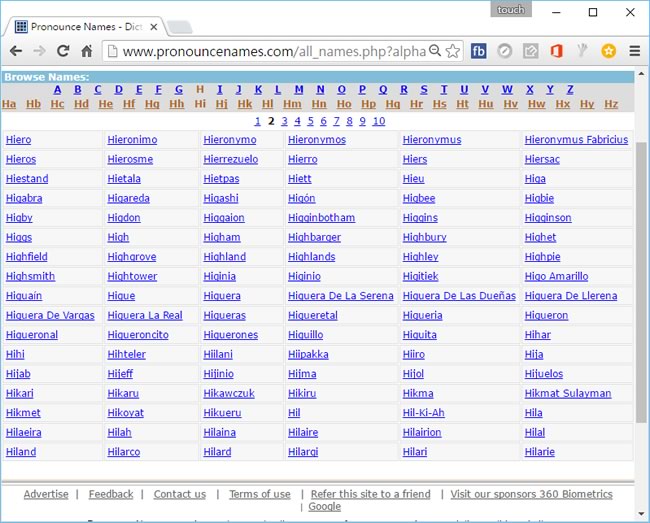
Task: Open the Office extension icon
Action: pyautogui.click(x=556, y=51)
